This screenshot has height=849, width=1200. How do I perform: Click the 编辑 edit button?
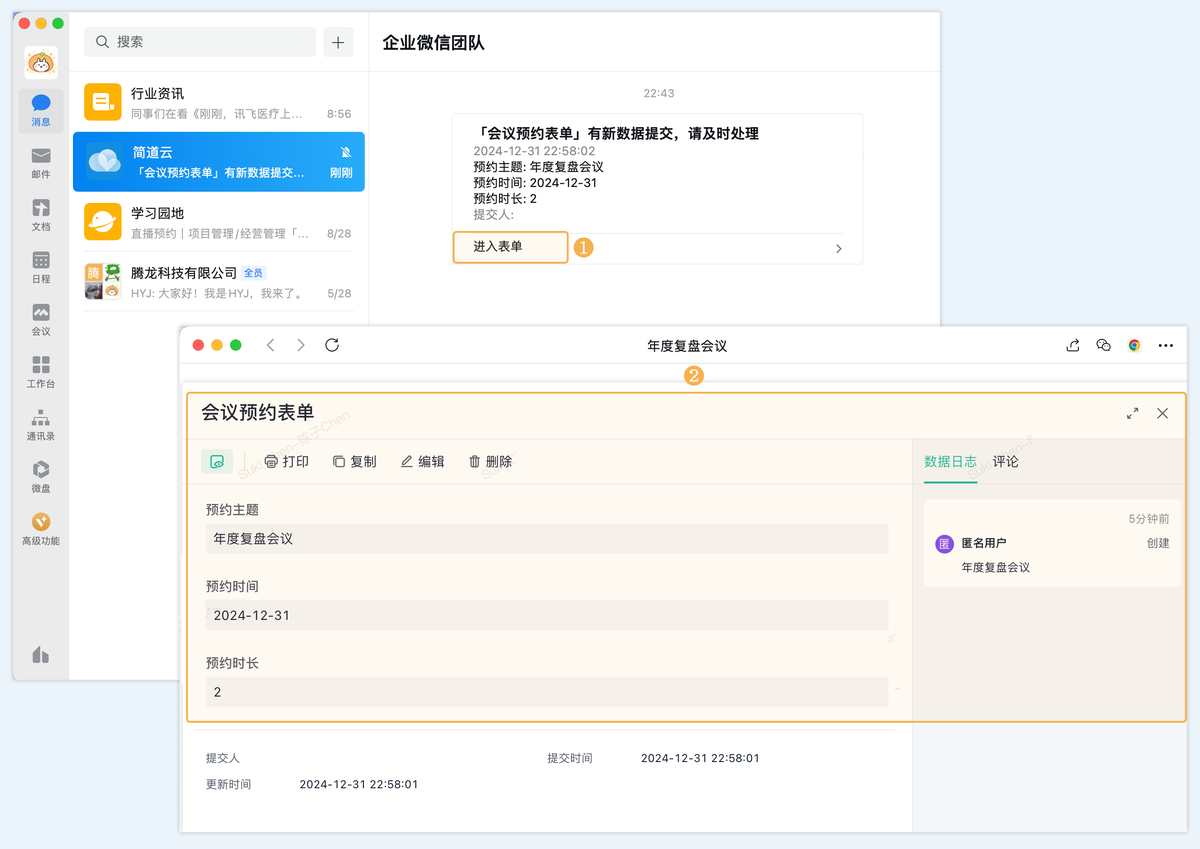click(x=422, y=462)
